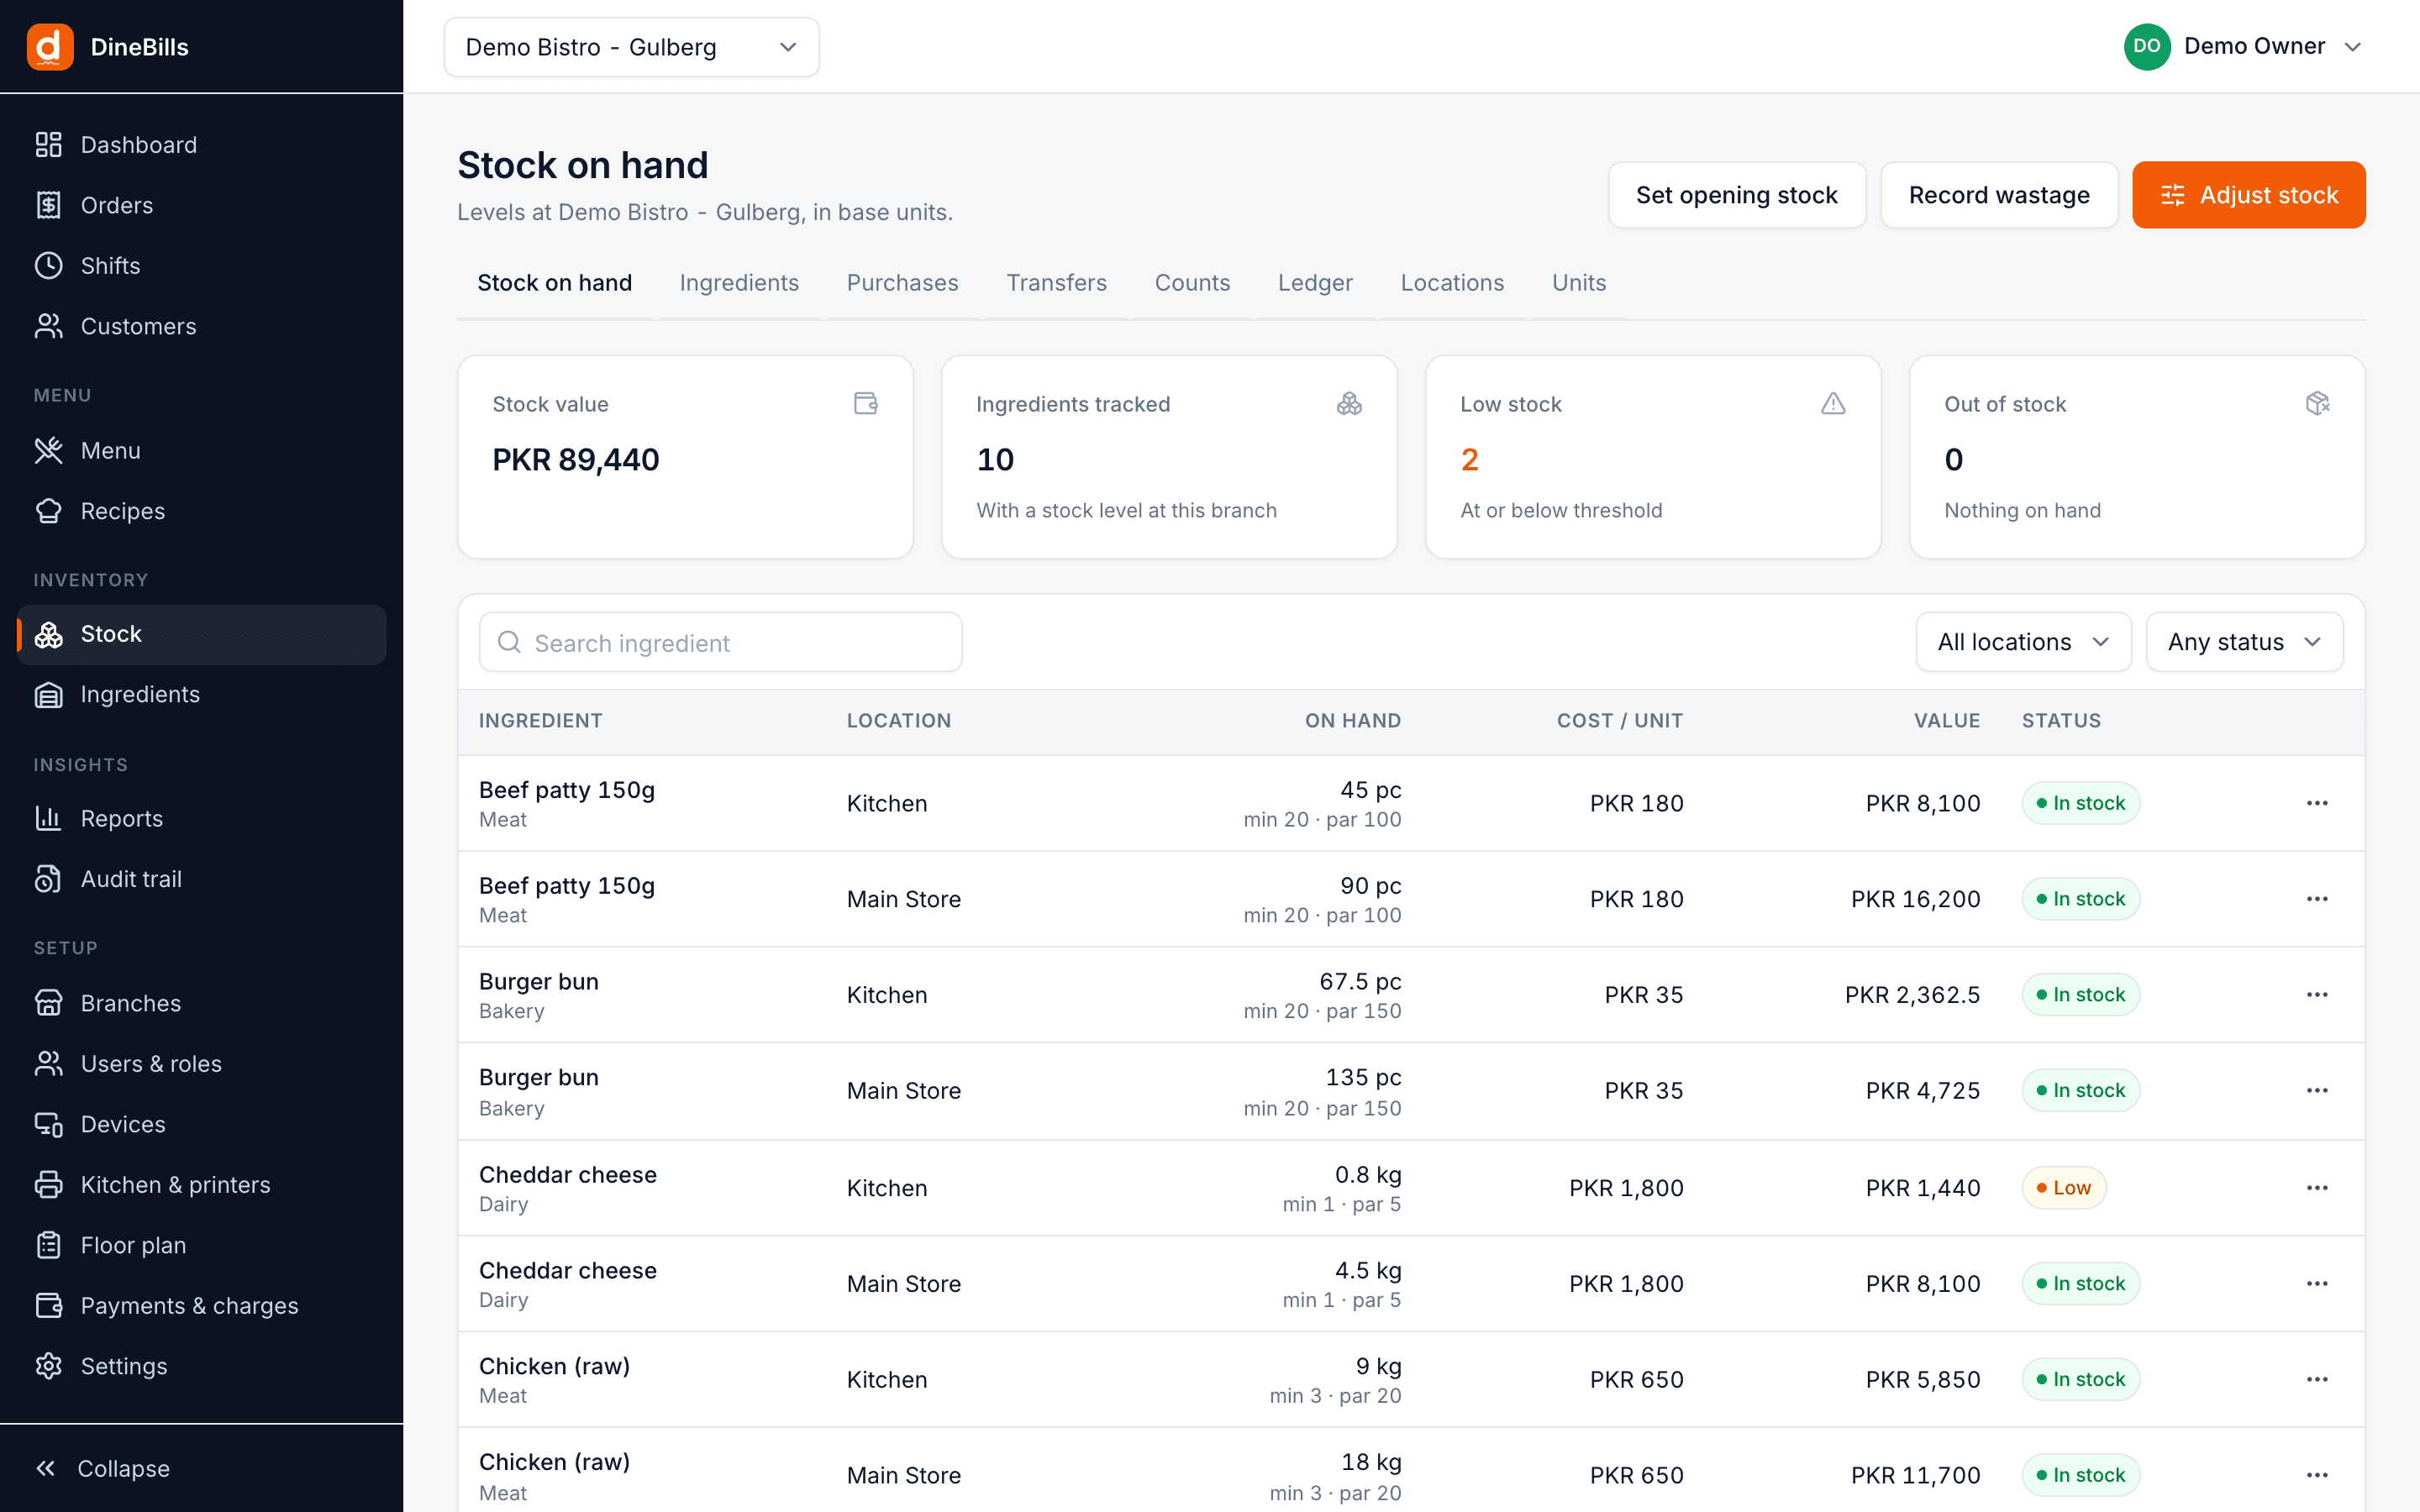Switch to the Transfers tab

point(1056,283)
